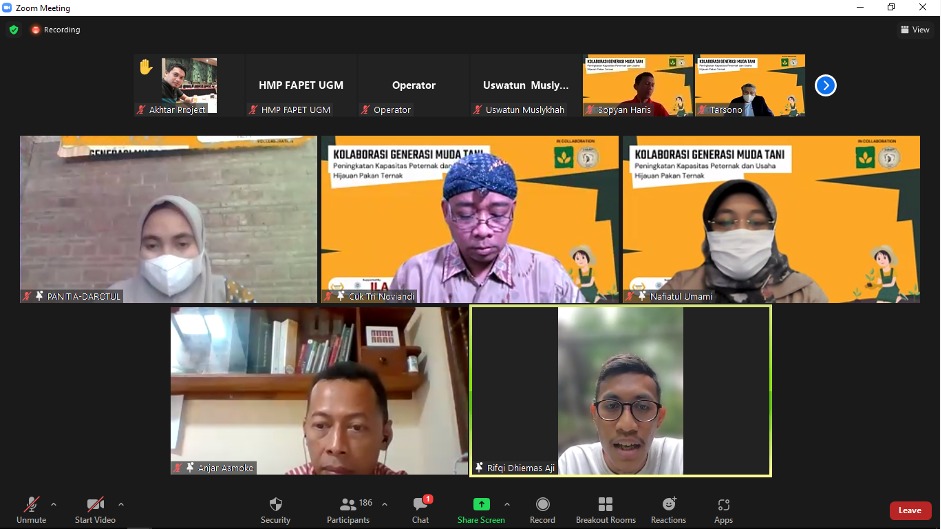Click the green encryption shield icon

pos(14,29)
